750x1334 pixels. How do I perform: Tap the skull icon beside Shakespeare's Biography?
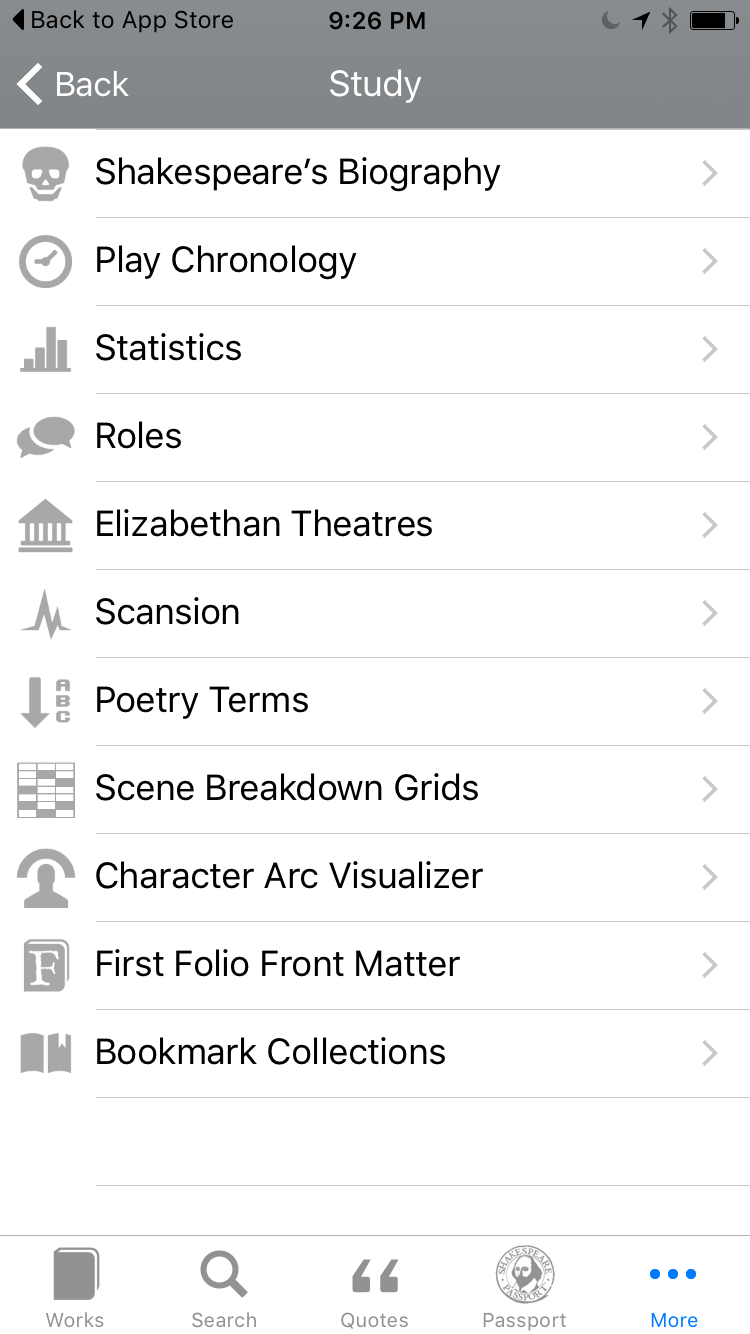click(x=46, y=174)
